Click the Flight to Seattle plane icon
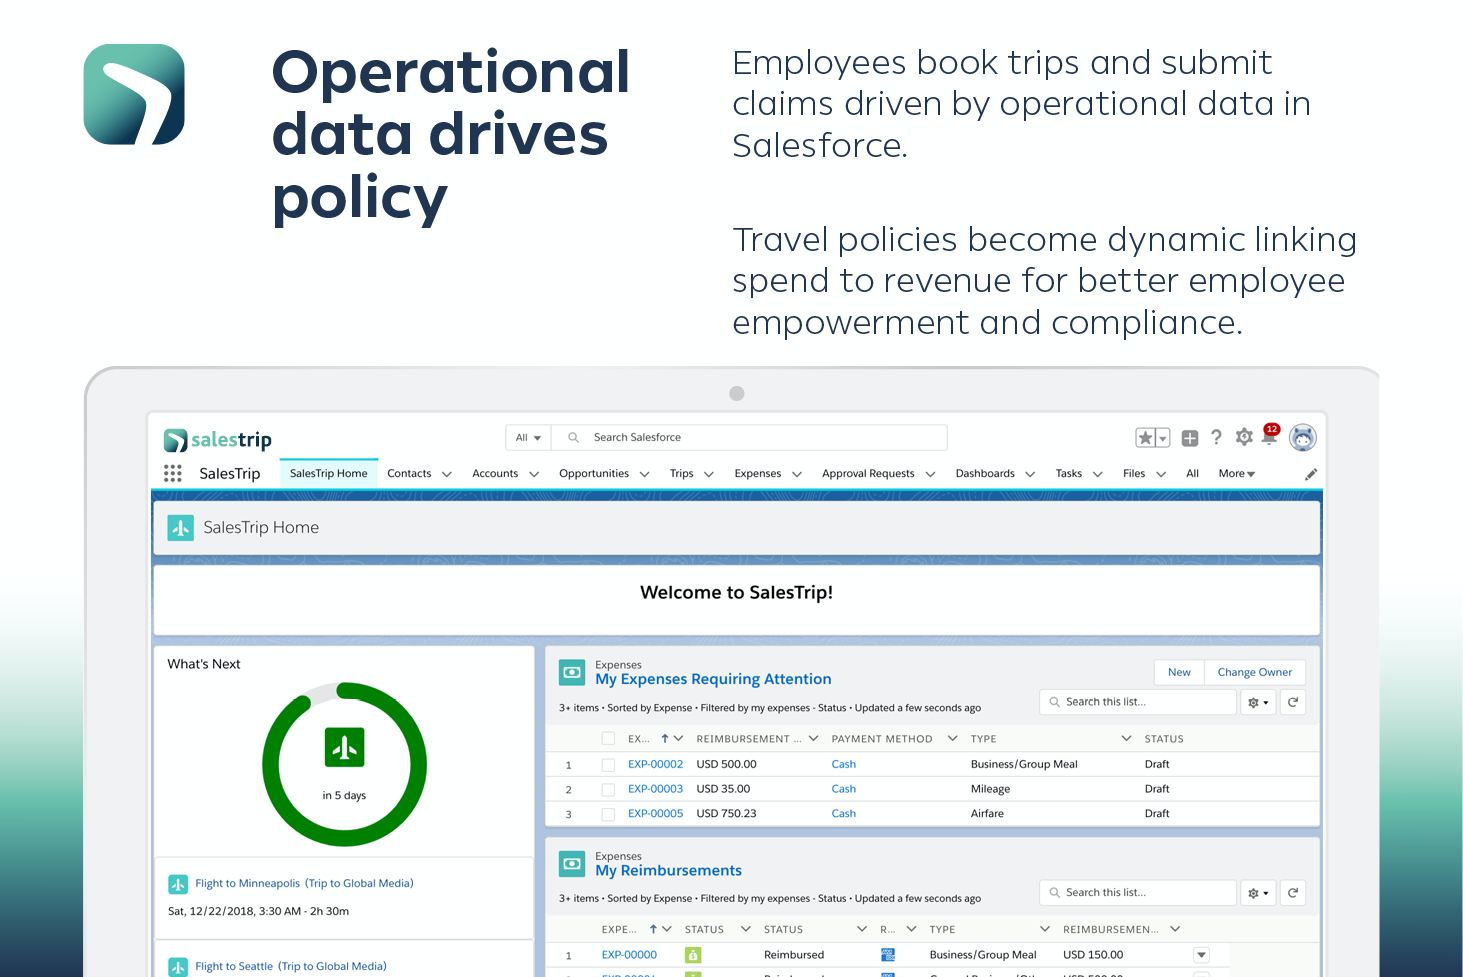 [178, 967]
